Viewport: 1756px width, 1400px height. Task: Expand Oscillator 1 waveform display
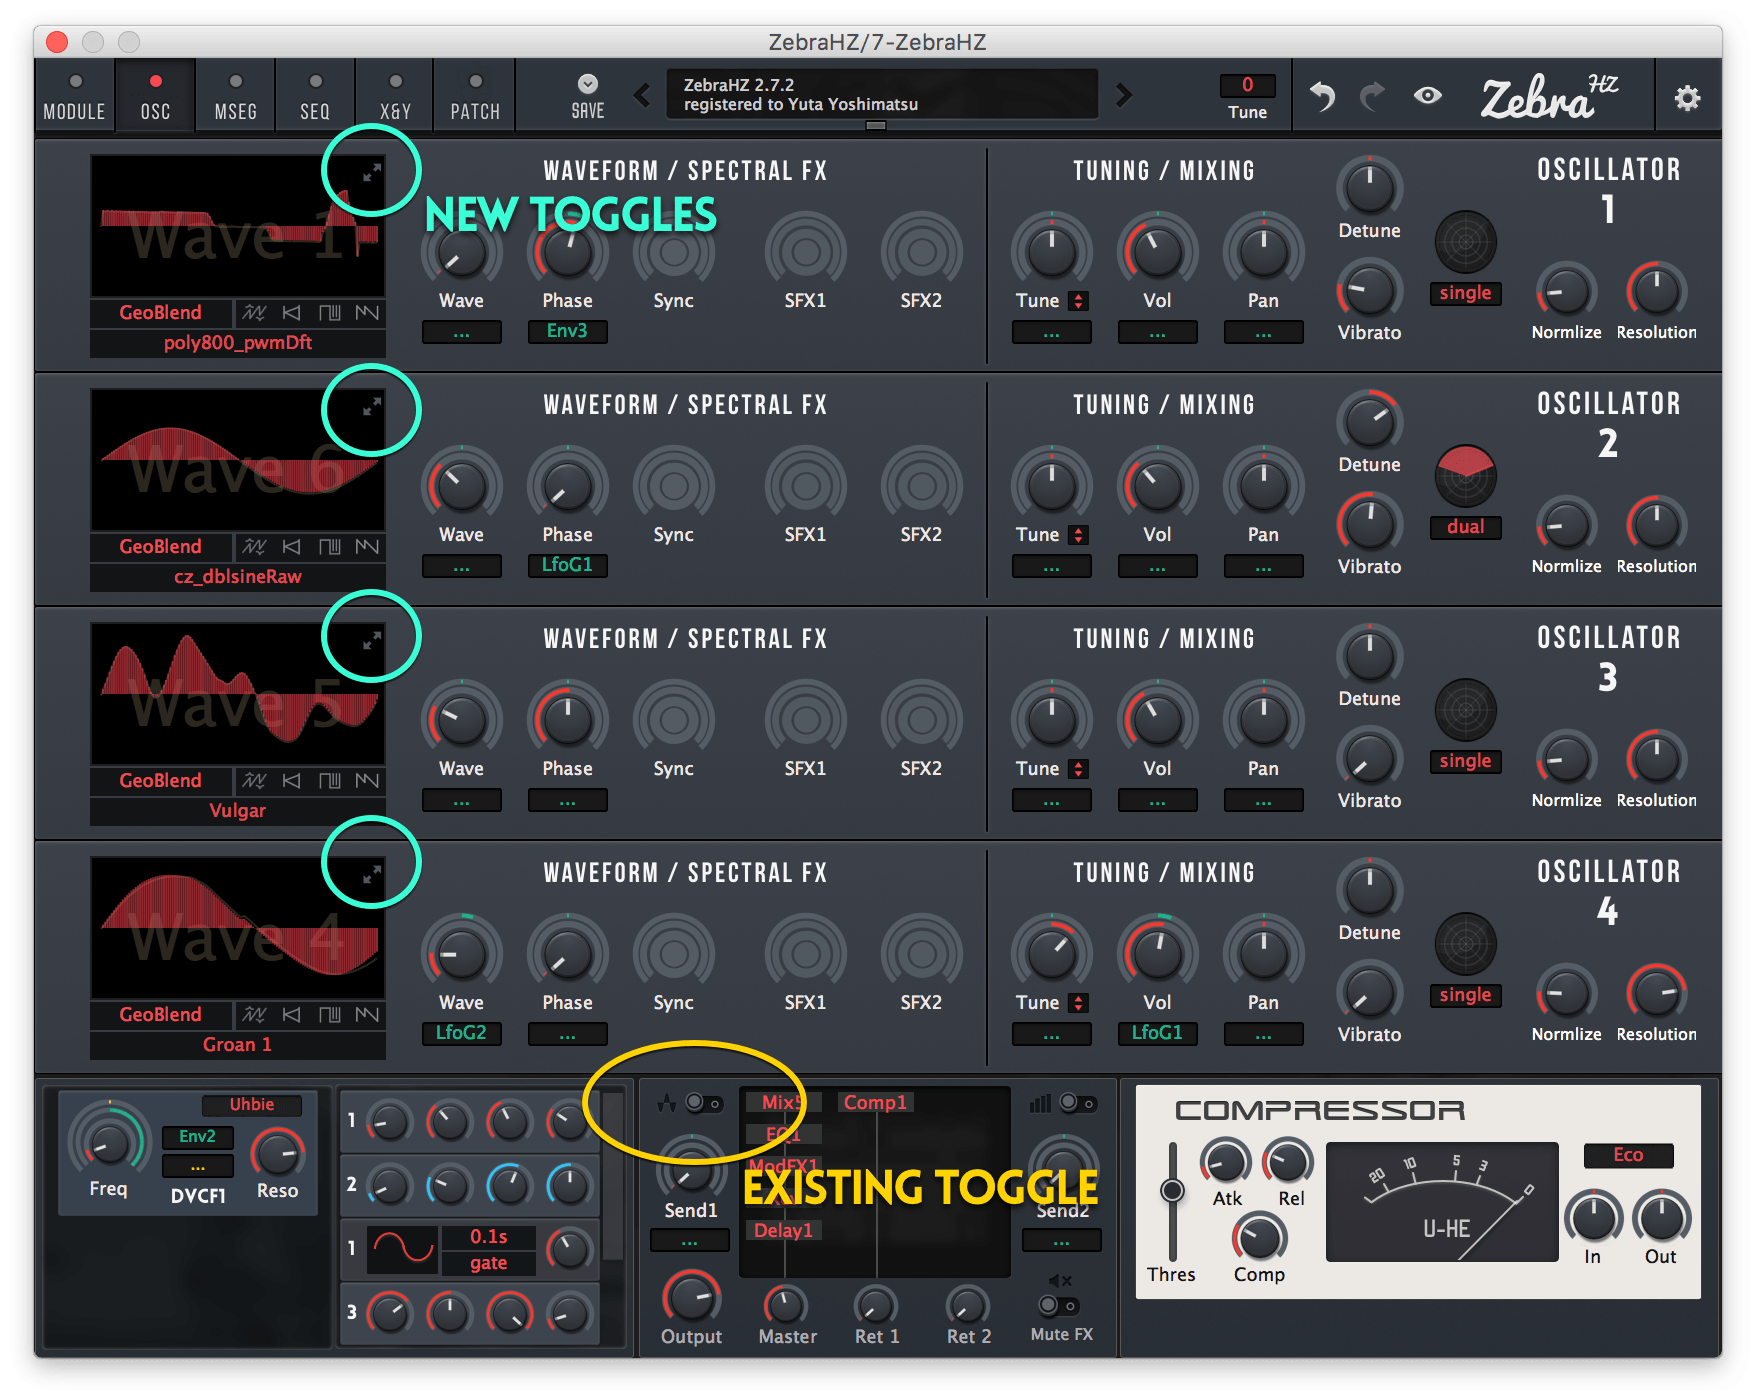[371, 174]
